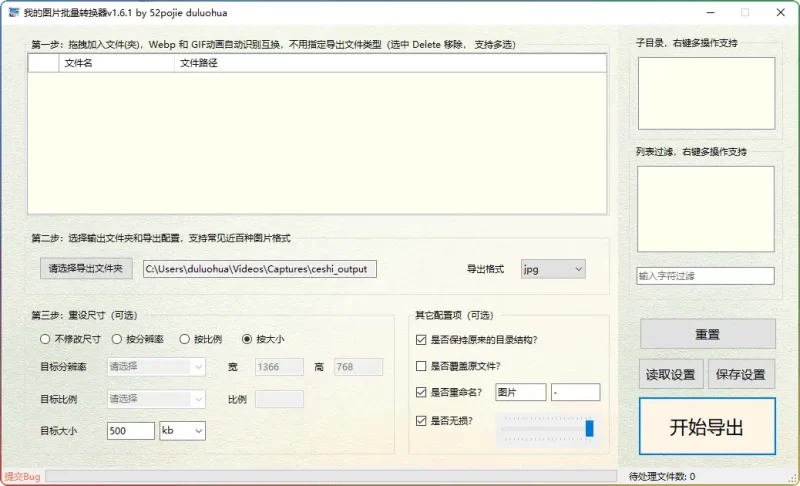Expand the kb size unit dropdown

coord(182,431)
